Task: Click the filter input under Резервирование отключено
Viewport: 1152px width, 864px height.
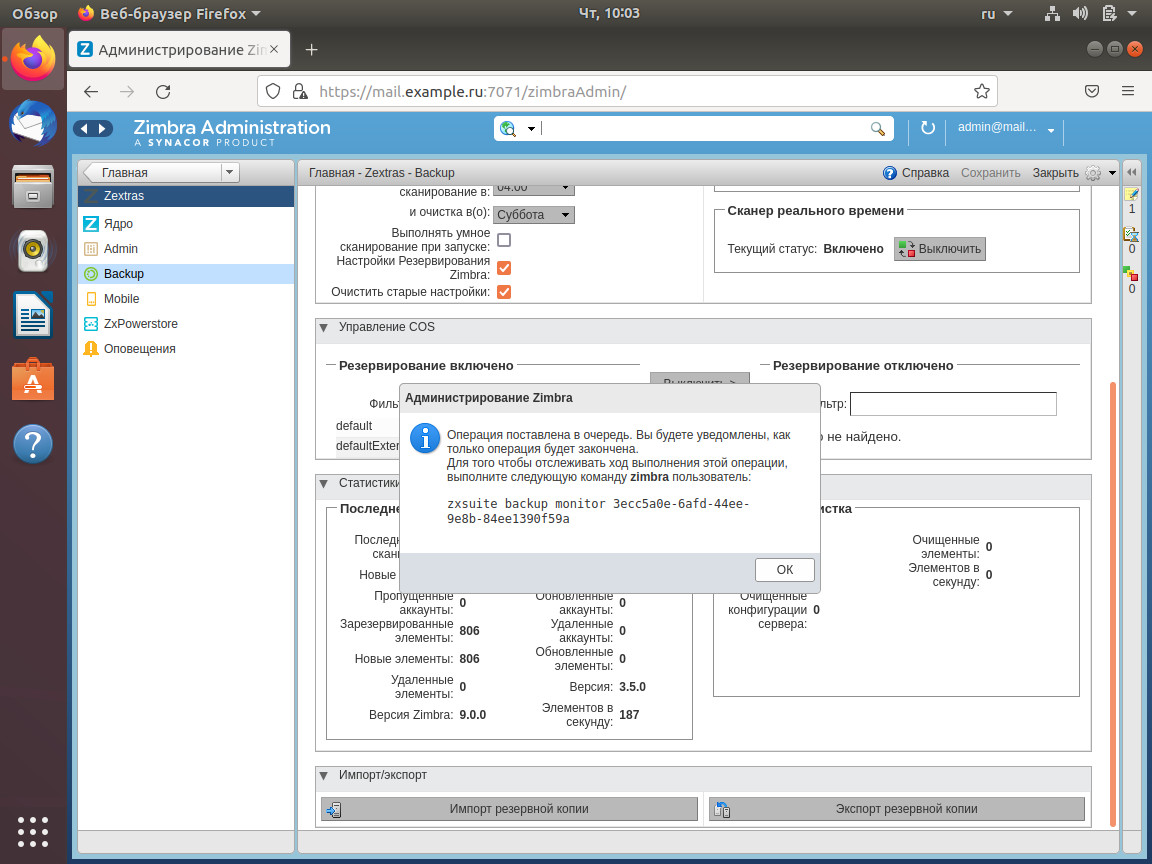Action: coord(952,404)
